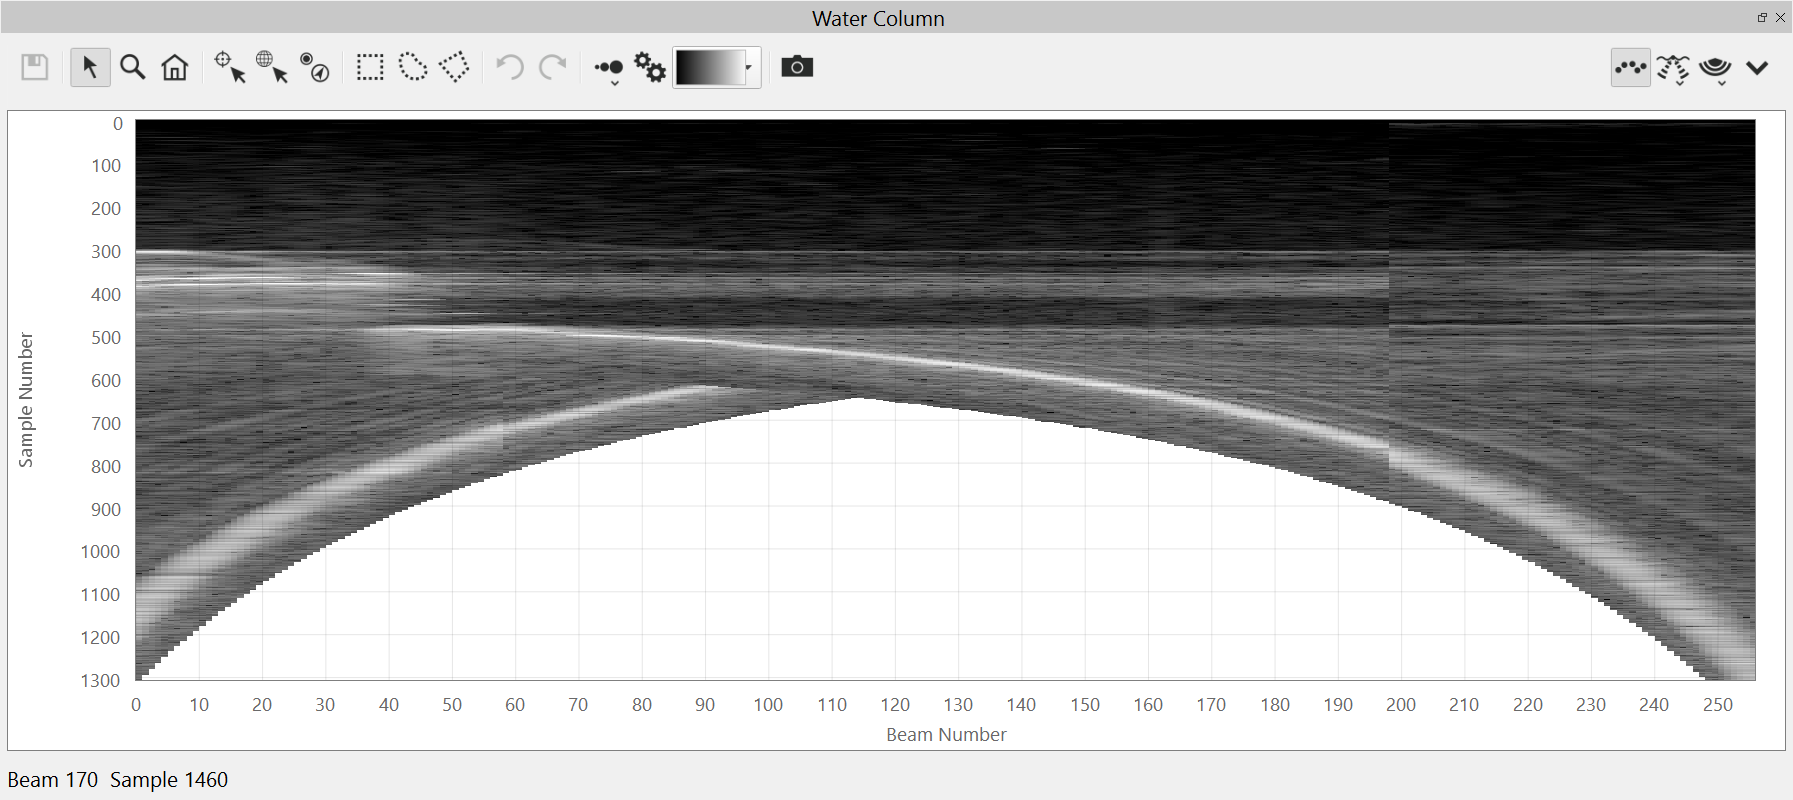Click the point-and-compass navigation tool
Viewport: 1793px width, 800px height.
pyautogui.click(x=315, y=67)
